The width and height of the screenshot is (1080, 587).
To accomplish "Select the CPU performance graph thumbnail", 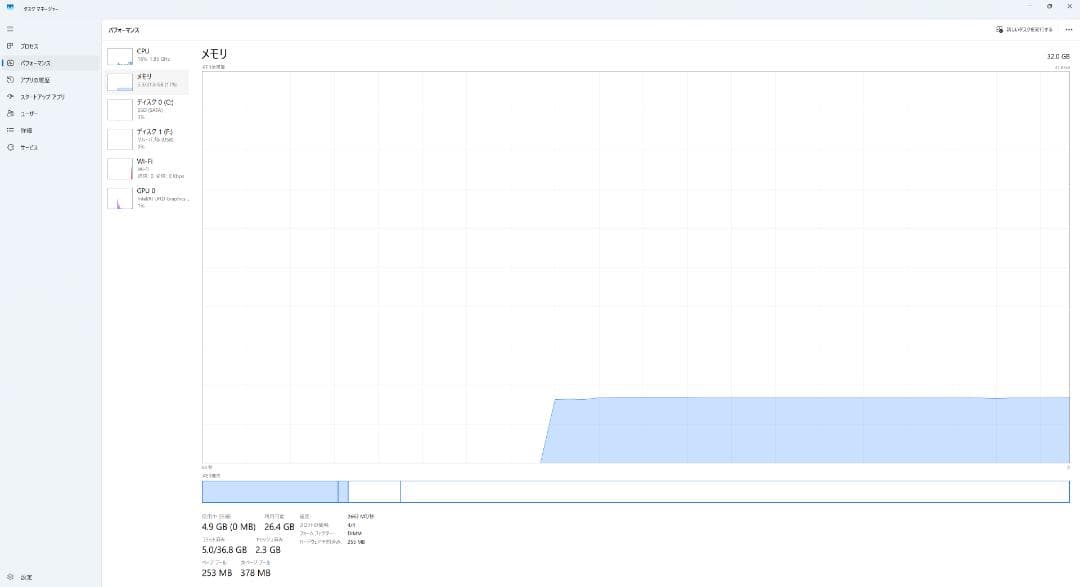I will pos(120,56).
